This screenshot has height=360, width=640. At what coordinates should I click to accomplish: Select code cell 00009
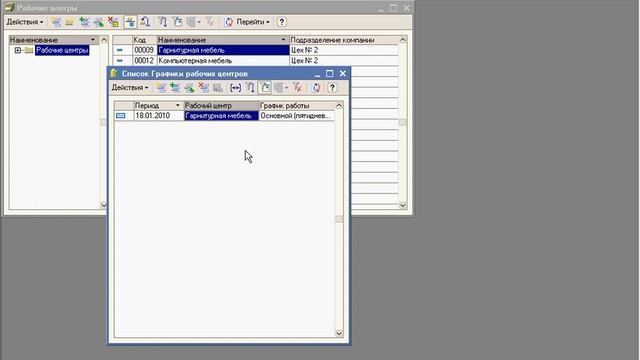click(144, 50)
